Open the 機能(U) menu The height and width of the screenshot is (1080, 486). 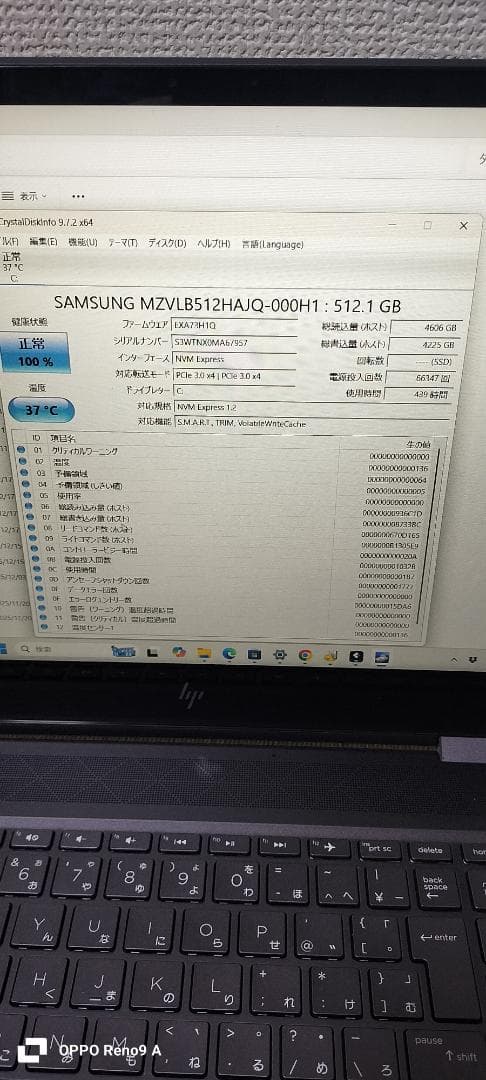pos(83,242)
